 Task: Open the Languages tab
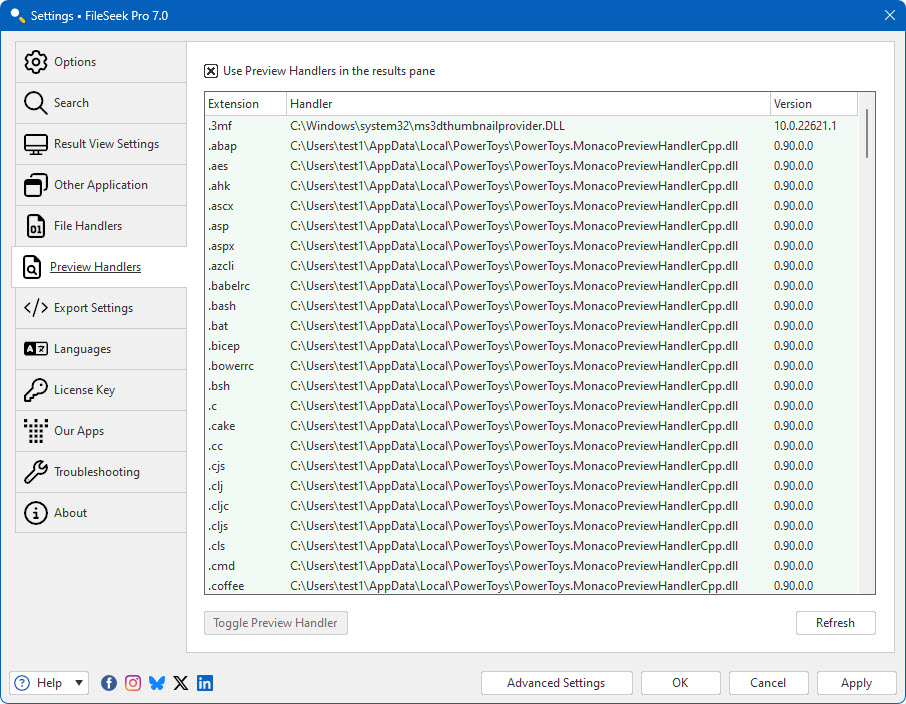coord(101,349)
